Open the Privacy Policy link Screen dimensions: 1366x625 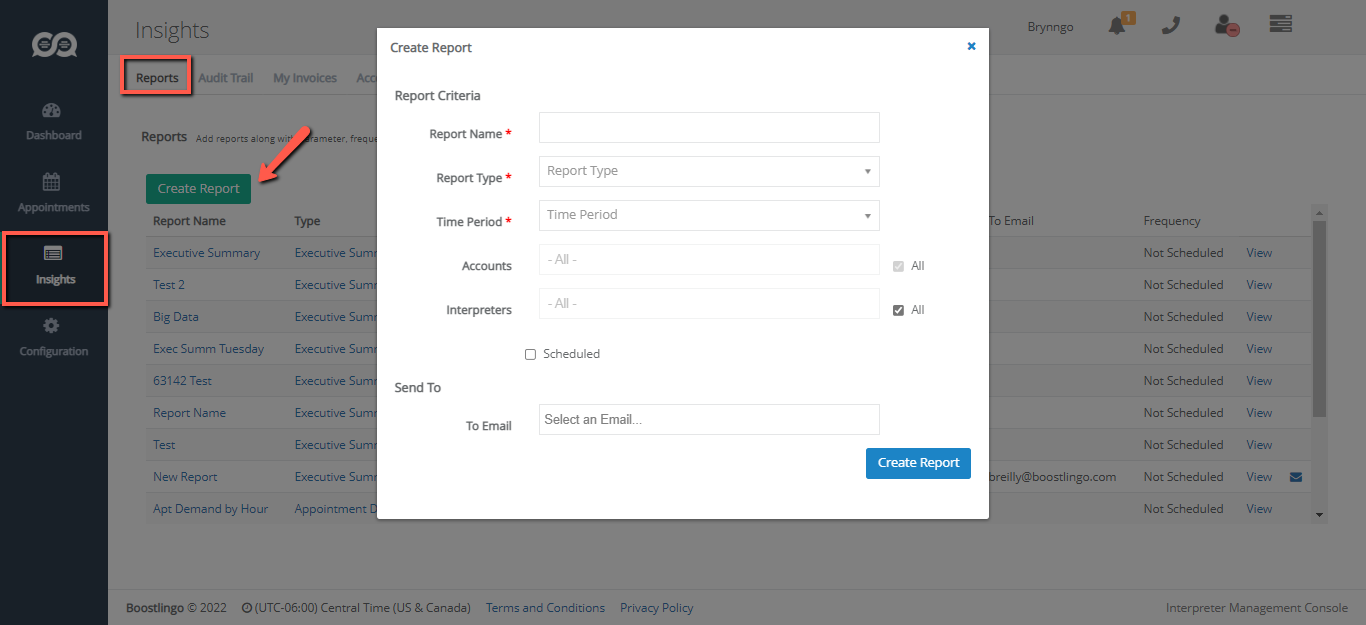pos(656,608)
